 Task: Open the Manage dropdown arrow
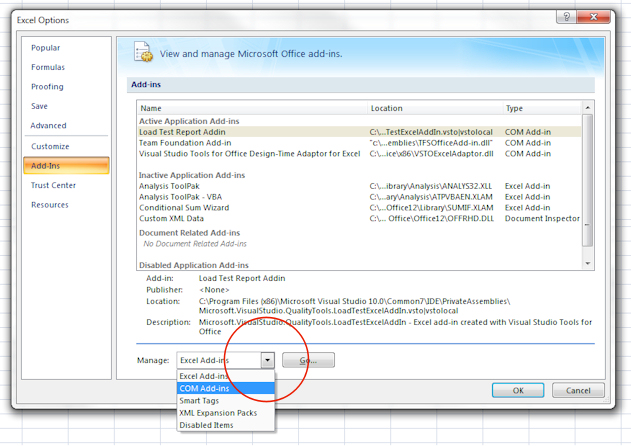pos(268,360)
